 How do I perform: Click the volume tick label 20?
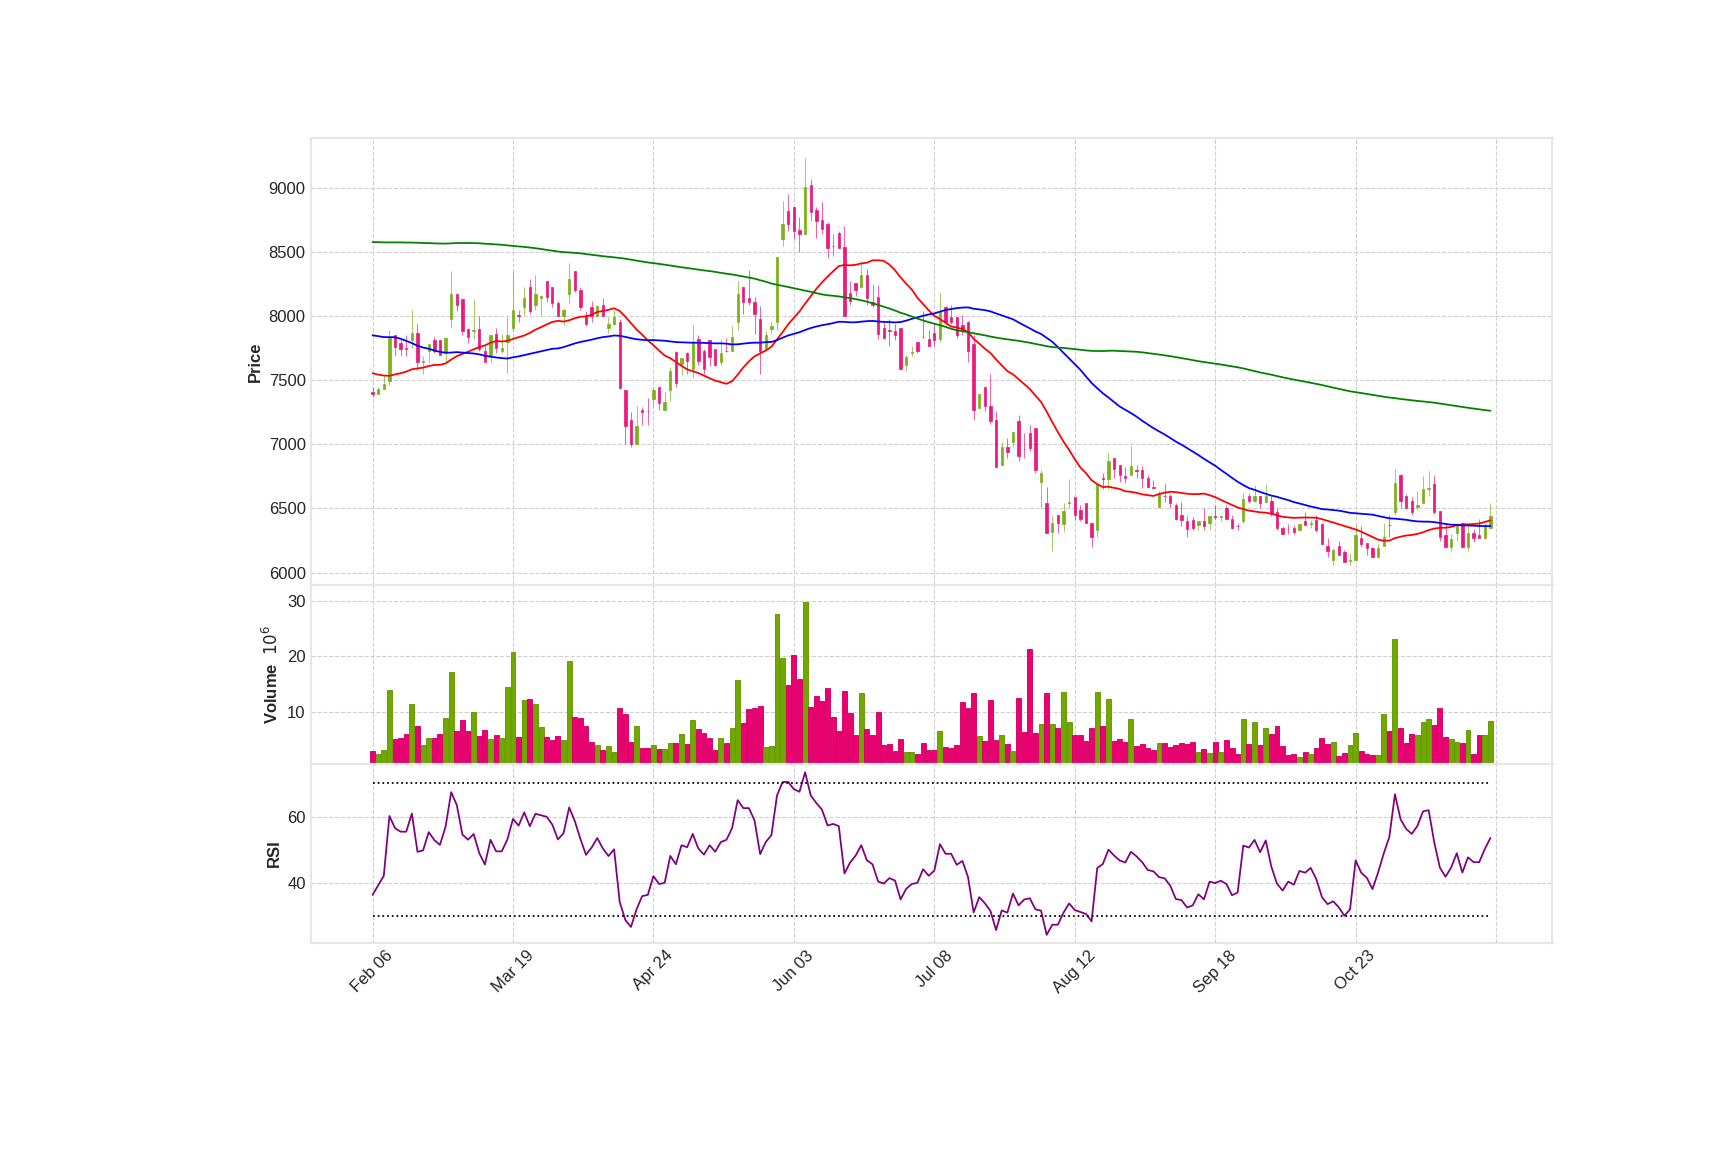297,657
